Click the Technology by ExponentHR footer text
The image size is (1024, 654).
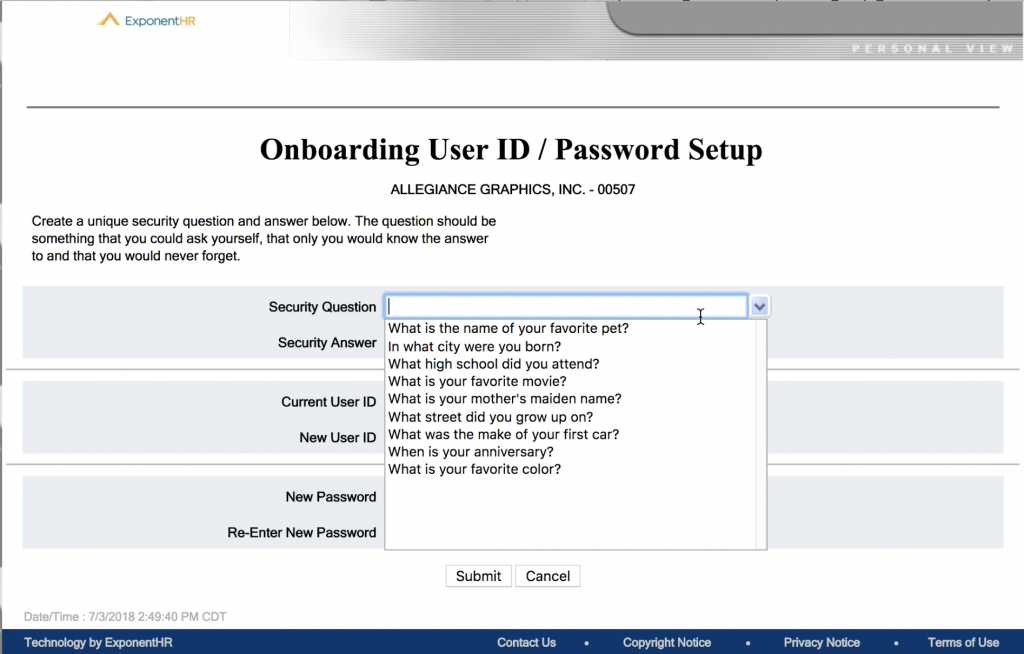point(96,642)
